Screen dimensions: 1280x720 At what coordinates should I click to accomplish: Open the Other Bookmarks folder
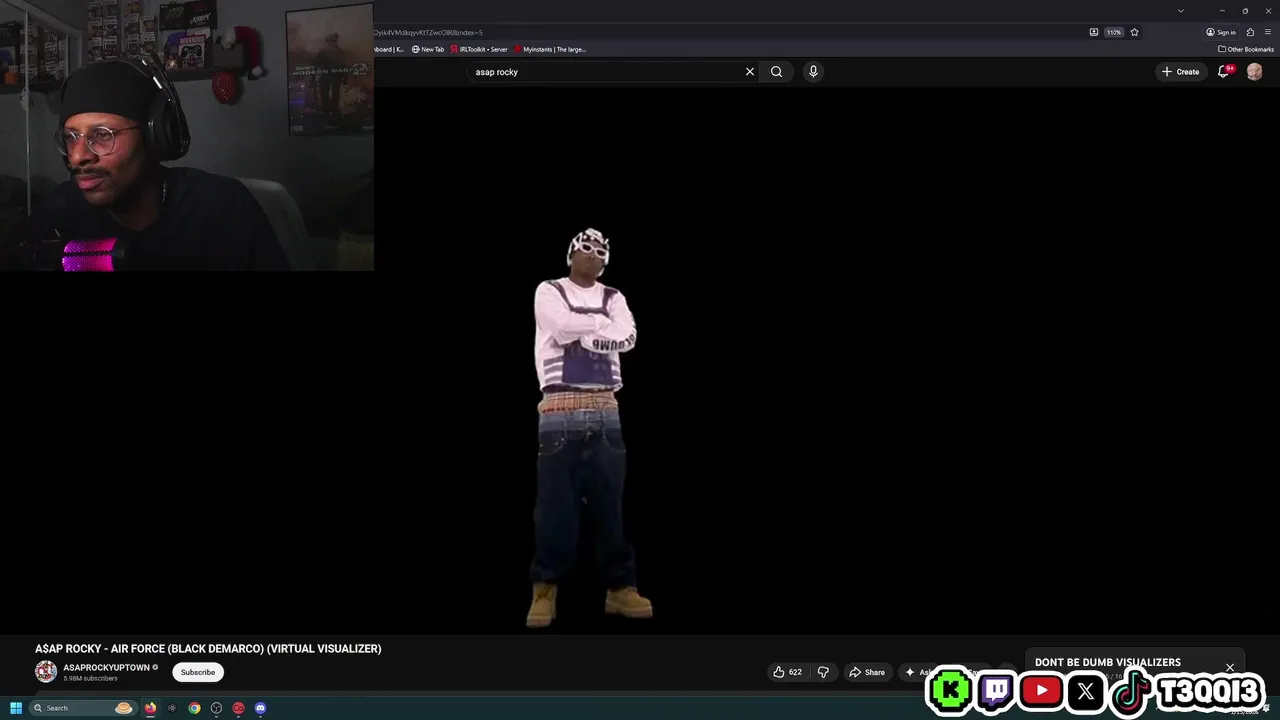tap(1246, 49)
